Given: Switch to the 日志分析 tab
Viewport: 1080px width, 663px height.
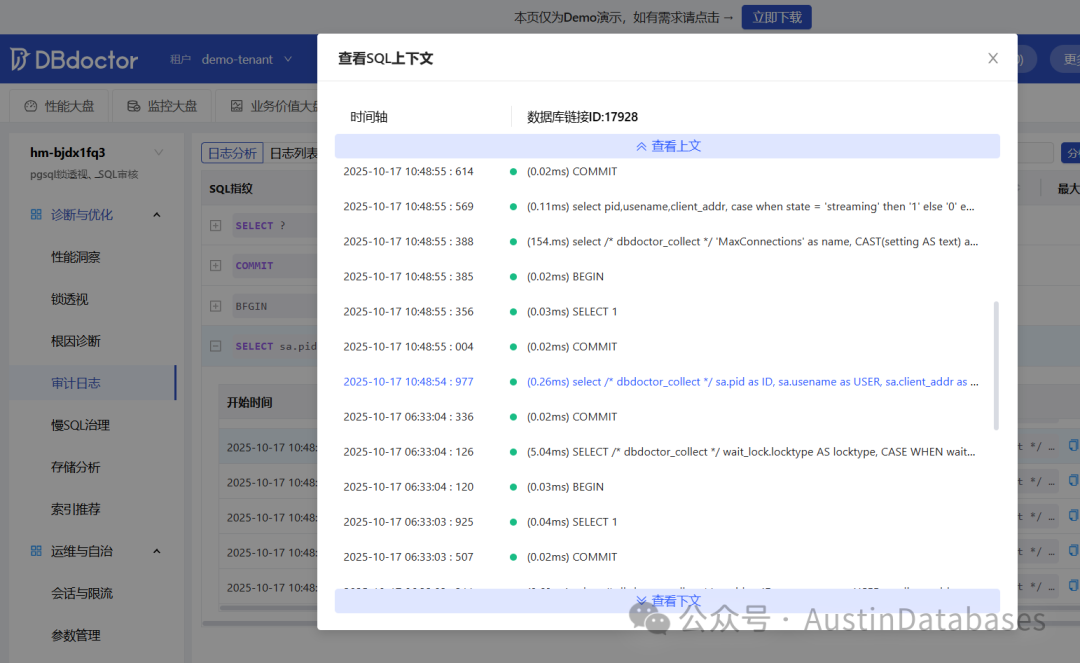Looking at the screenshot, I should point(232,153).
